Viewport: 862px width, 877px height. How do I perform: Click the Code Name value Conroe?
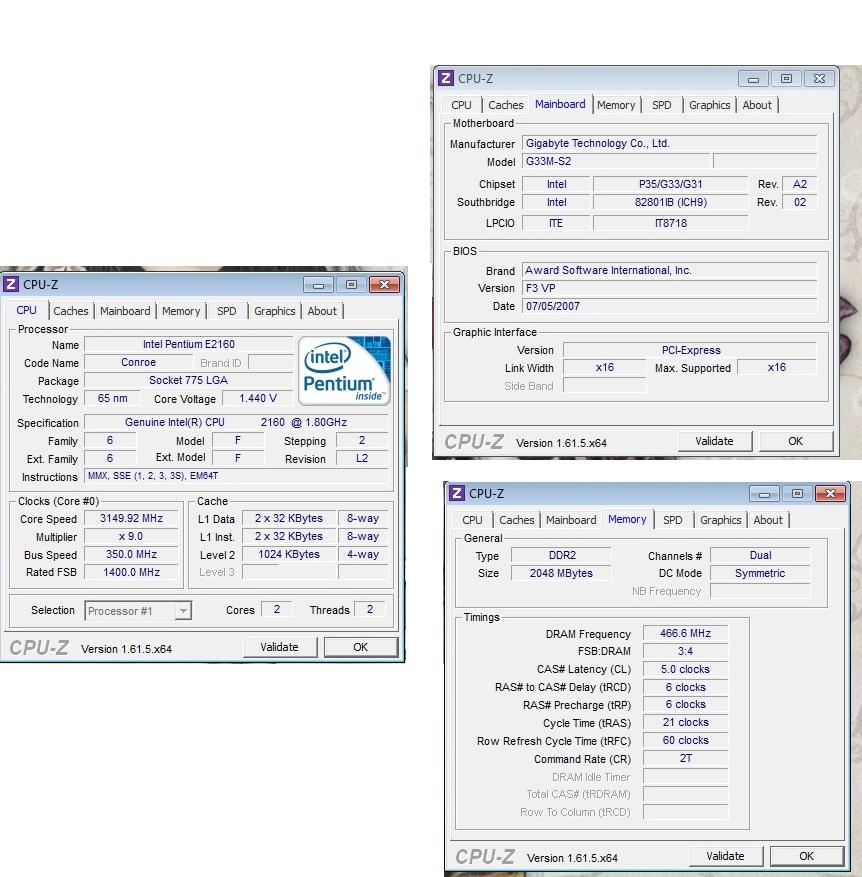point(138,362)
